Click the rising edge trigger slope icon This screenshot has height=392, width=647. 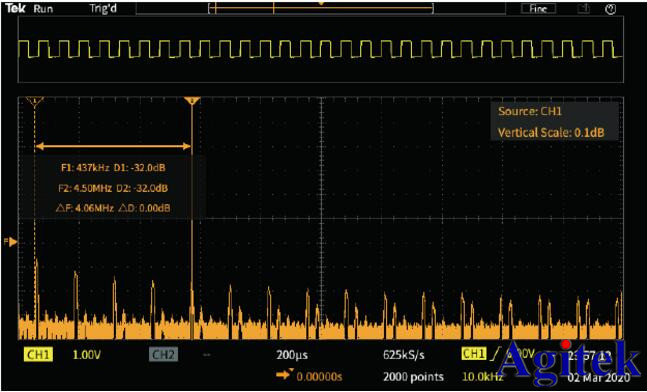coord(495,354)
